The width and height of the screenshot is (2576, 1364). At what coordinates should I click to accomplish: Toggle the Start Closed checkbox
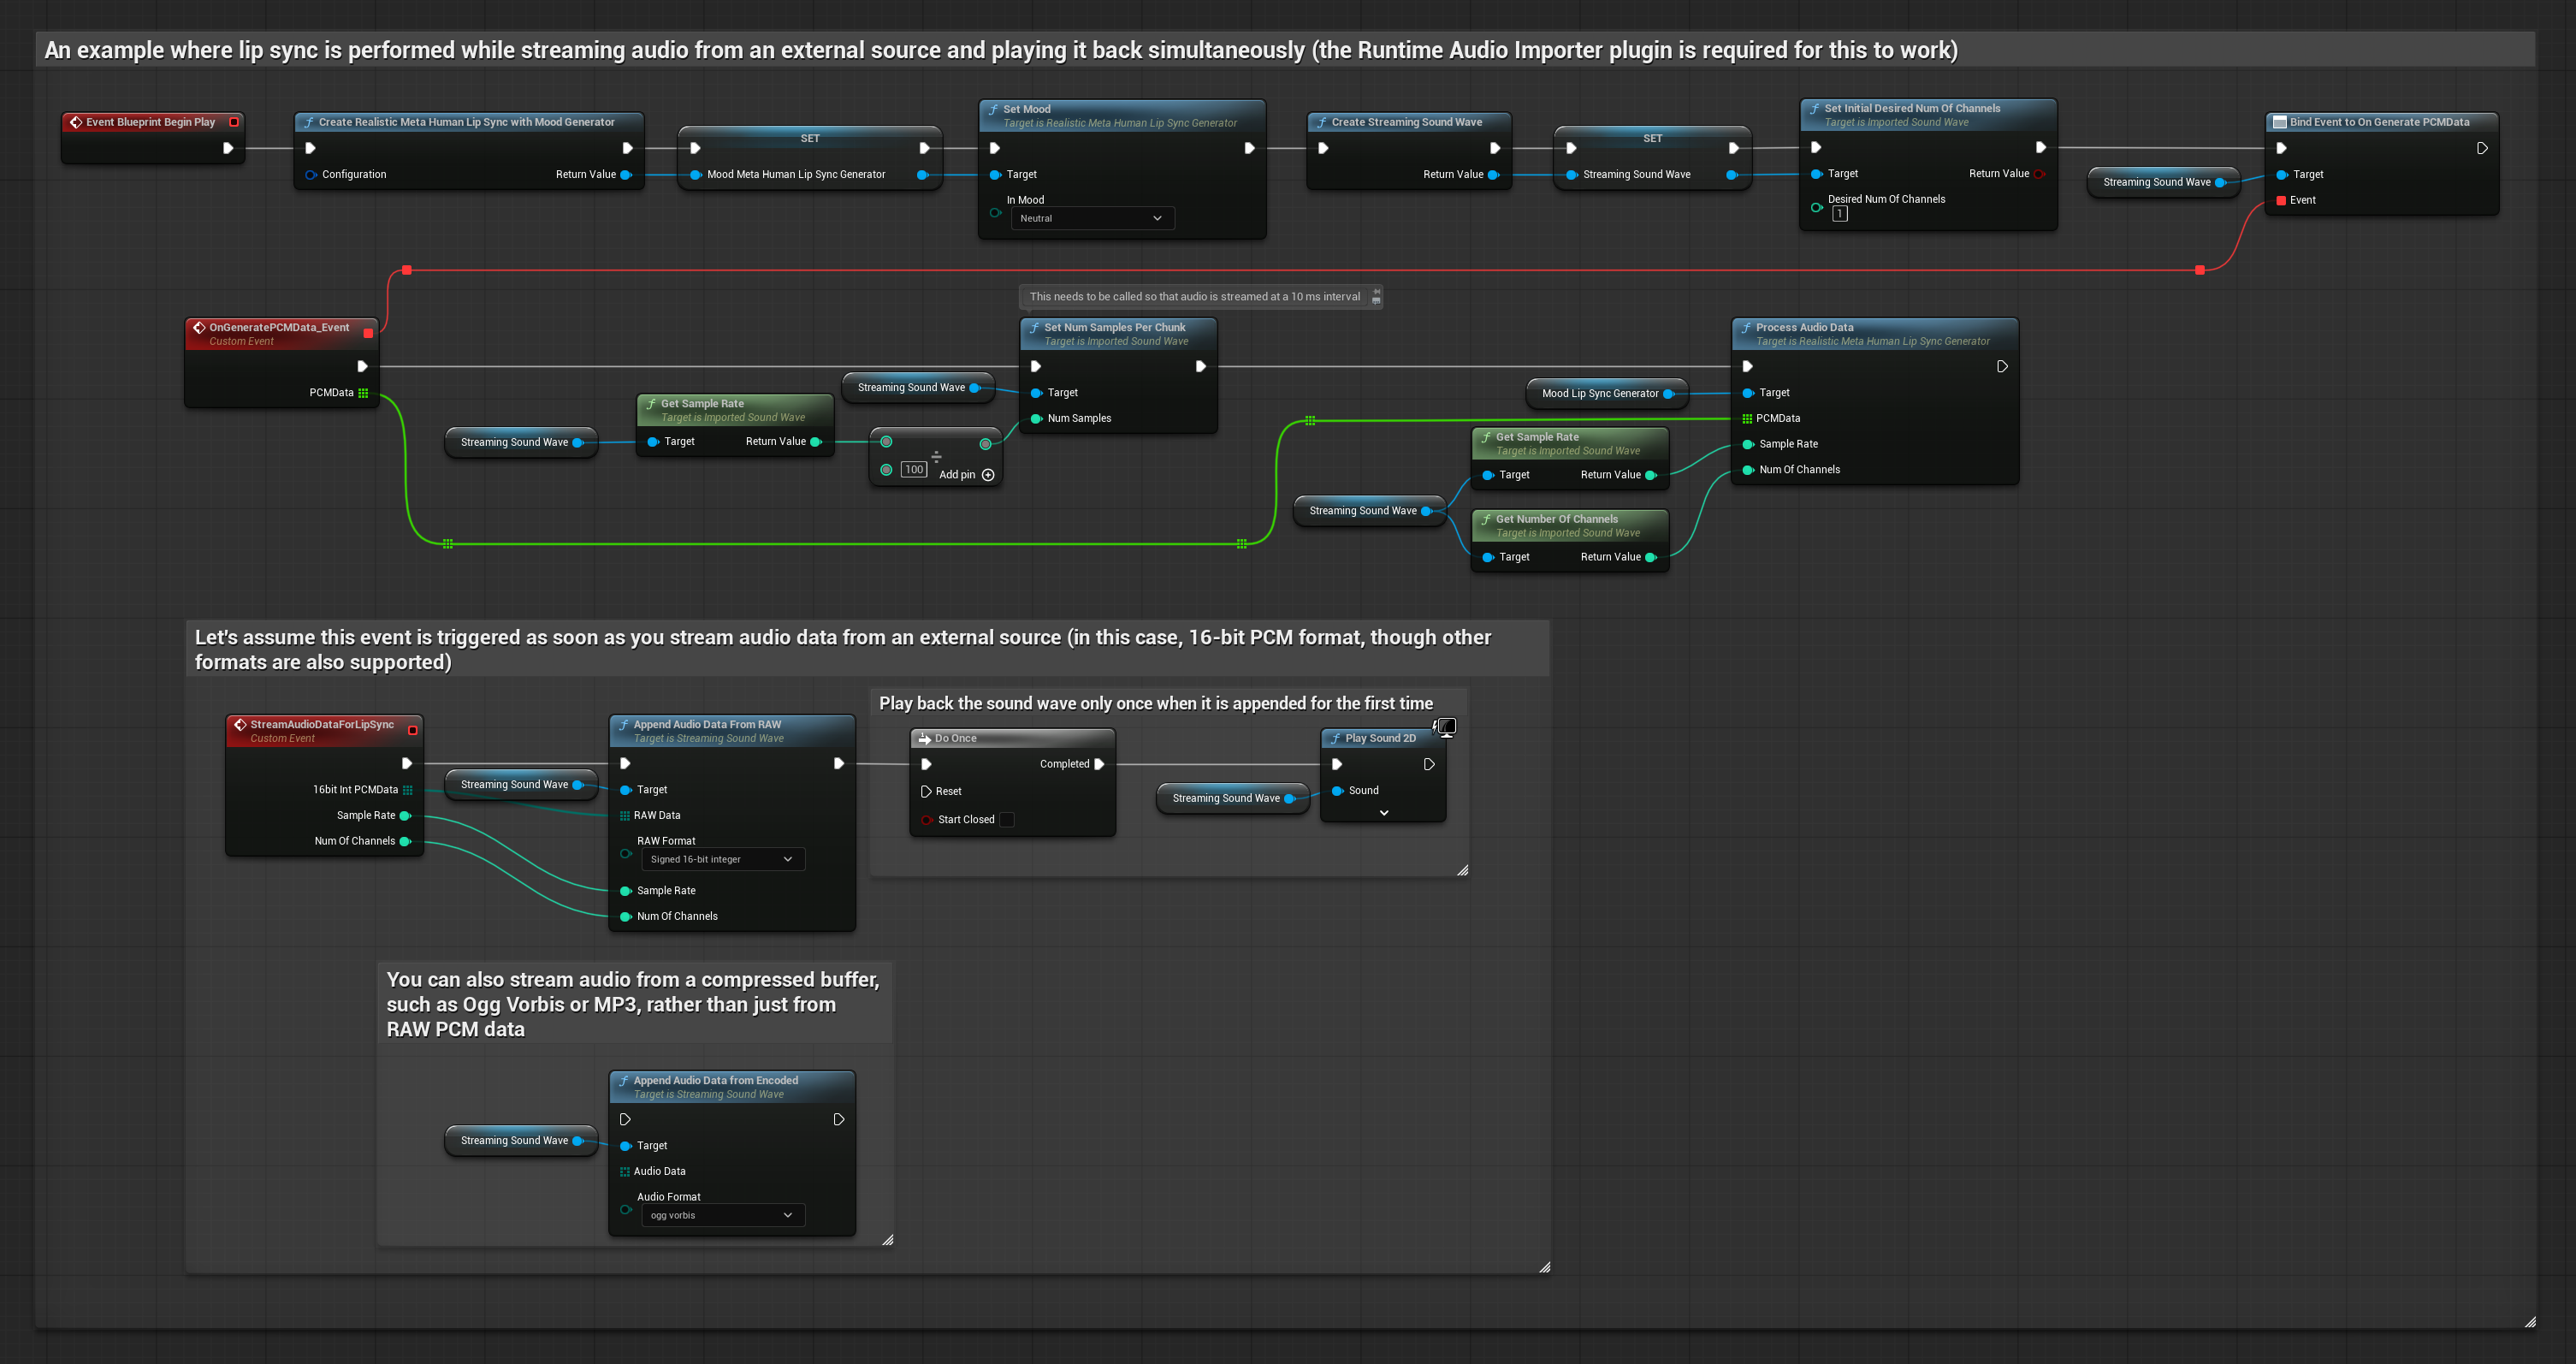(1007, 820)
